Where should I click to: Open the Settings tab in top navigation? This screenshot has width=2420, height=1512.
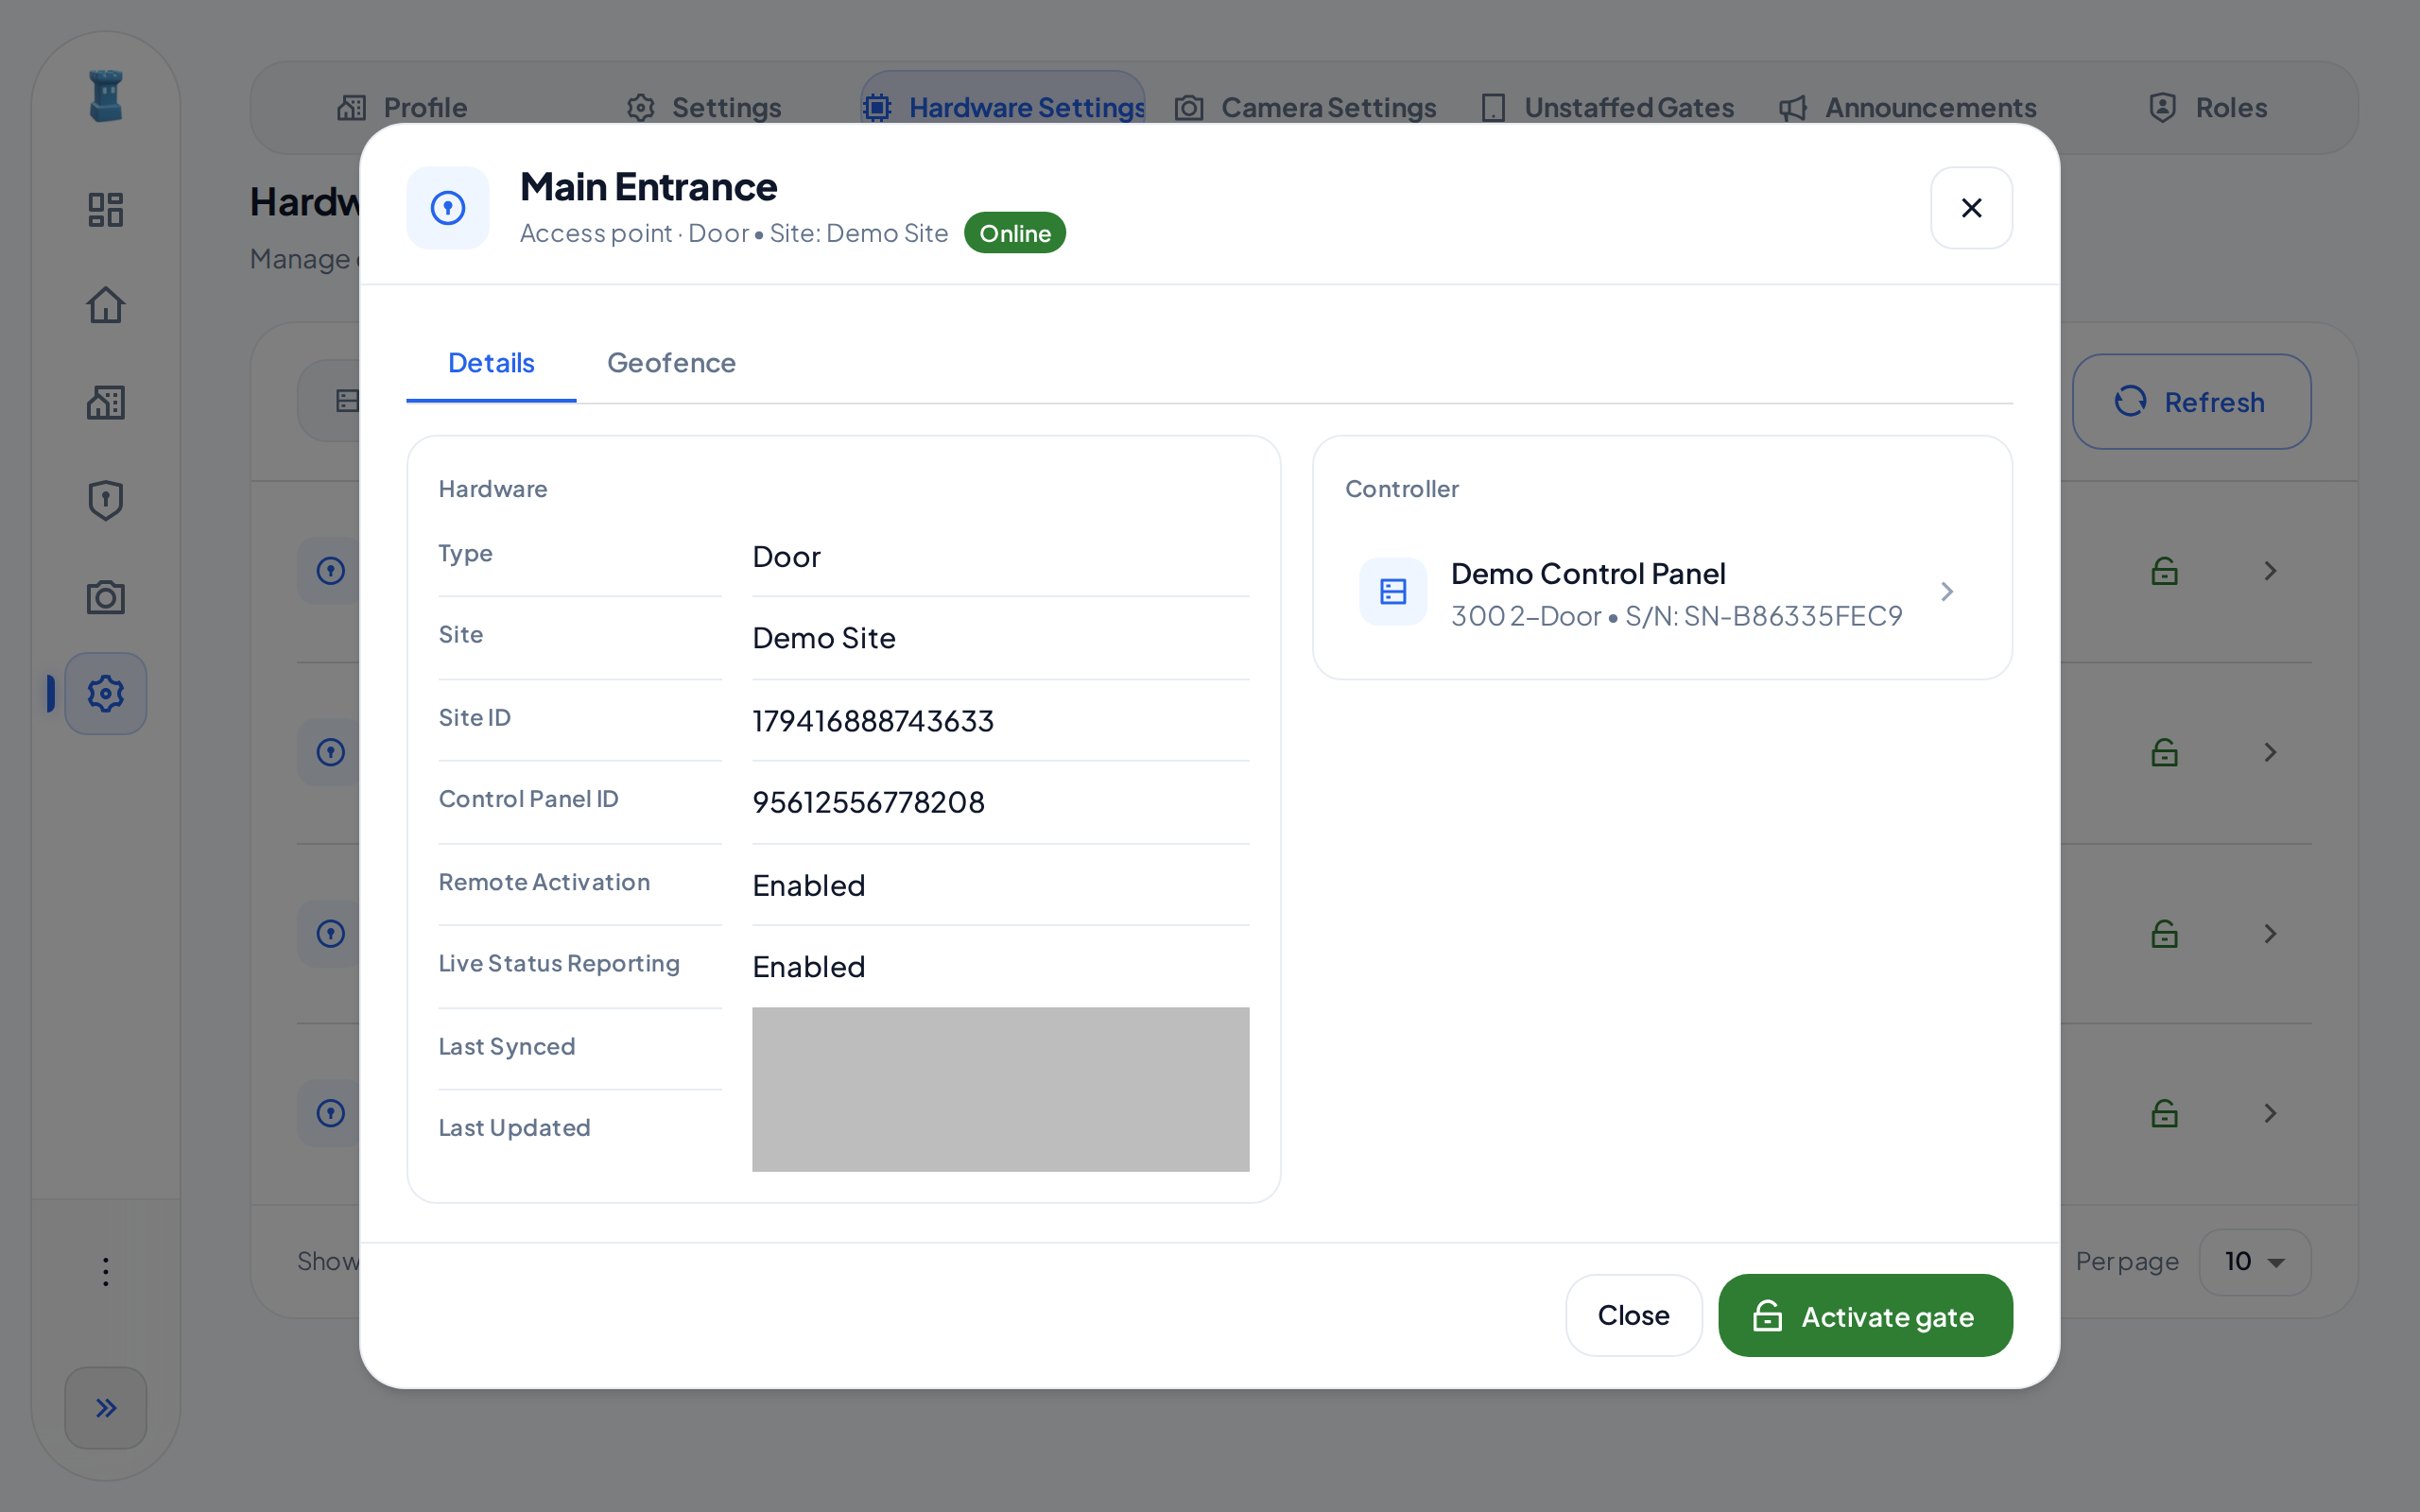[704, 108]
